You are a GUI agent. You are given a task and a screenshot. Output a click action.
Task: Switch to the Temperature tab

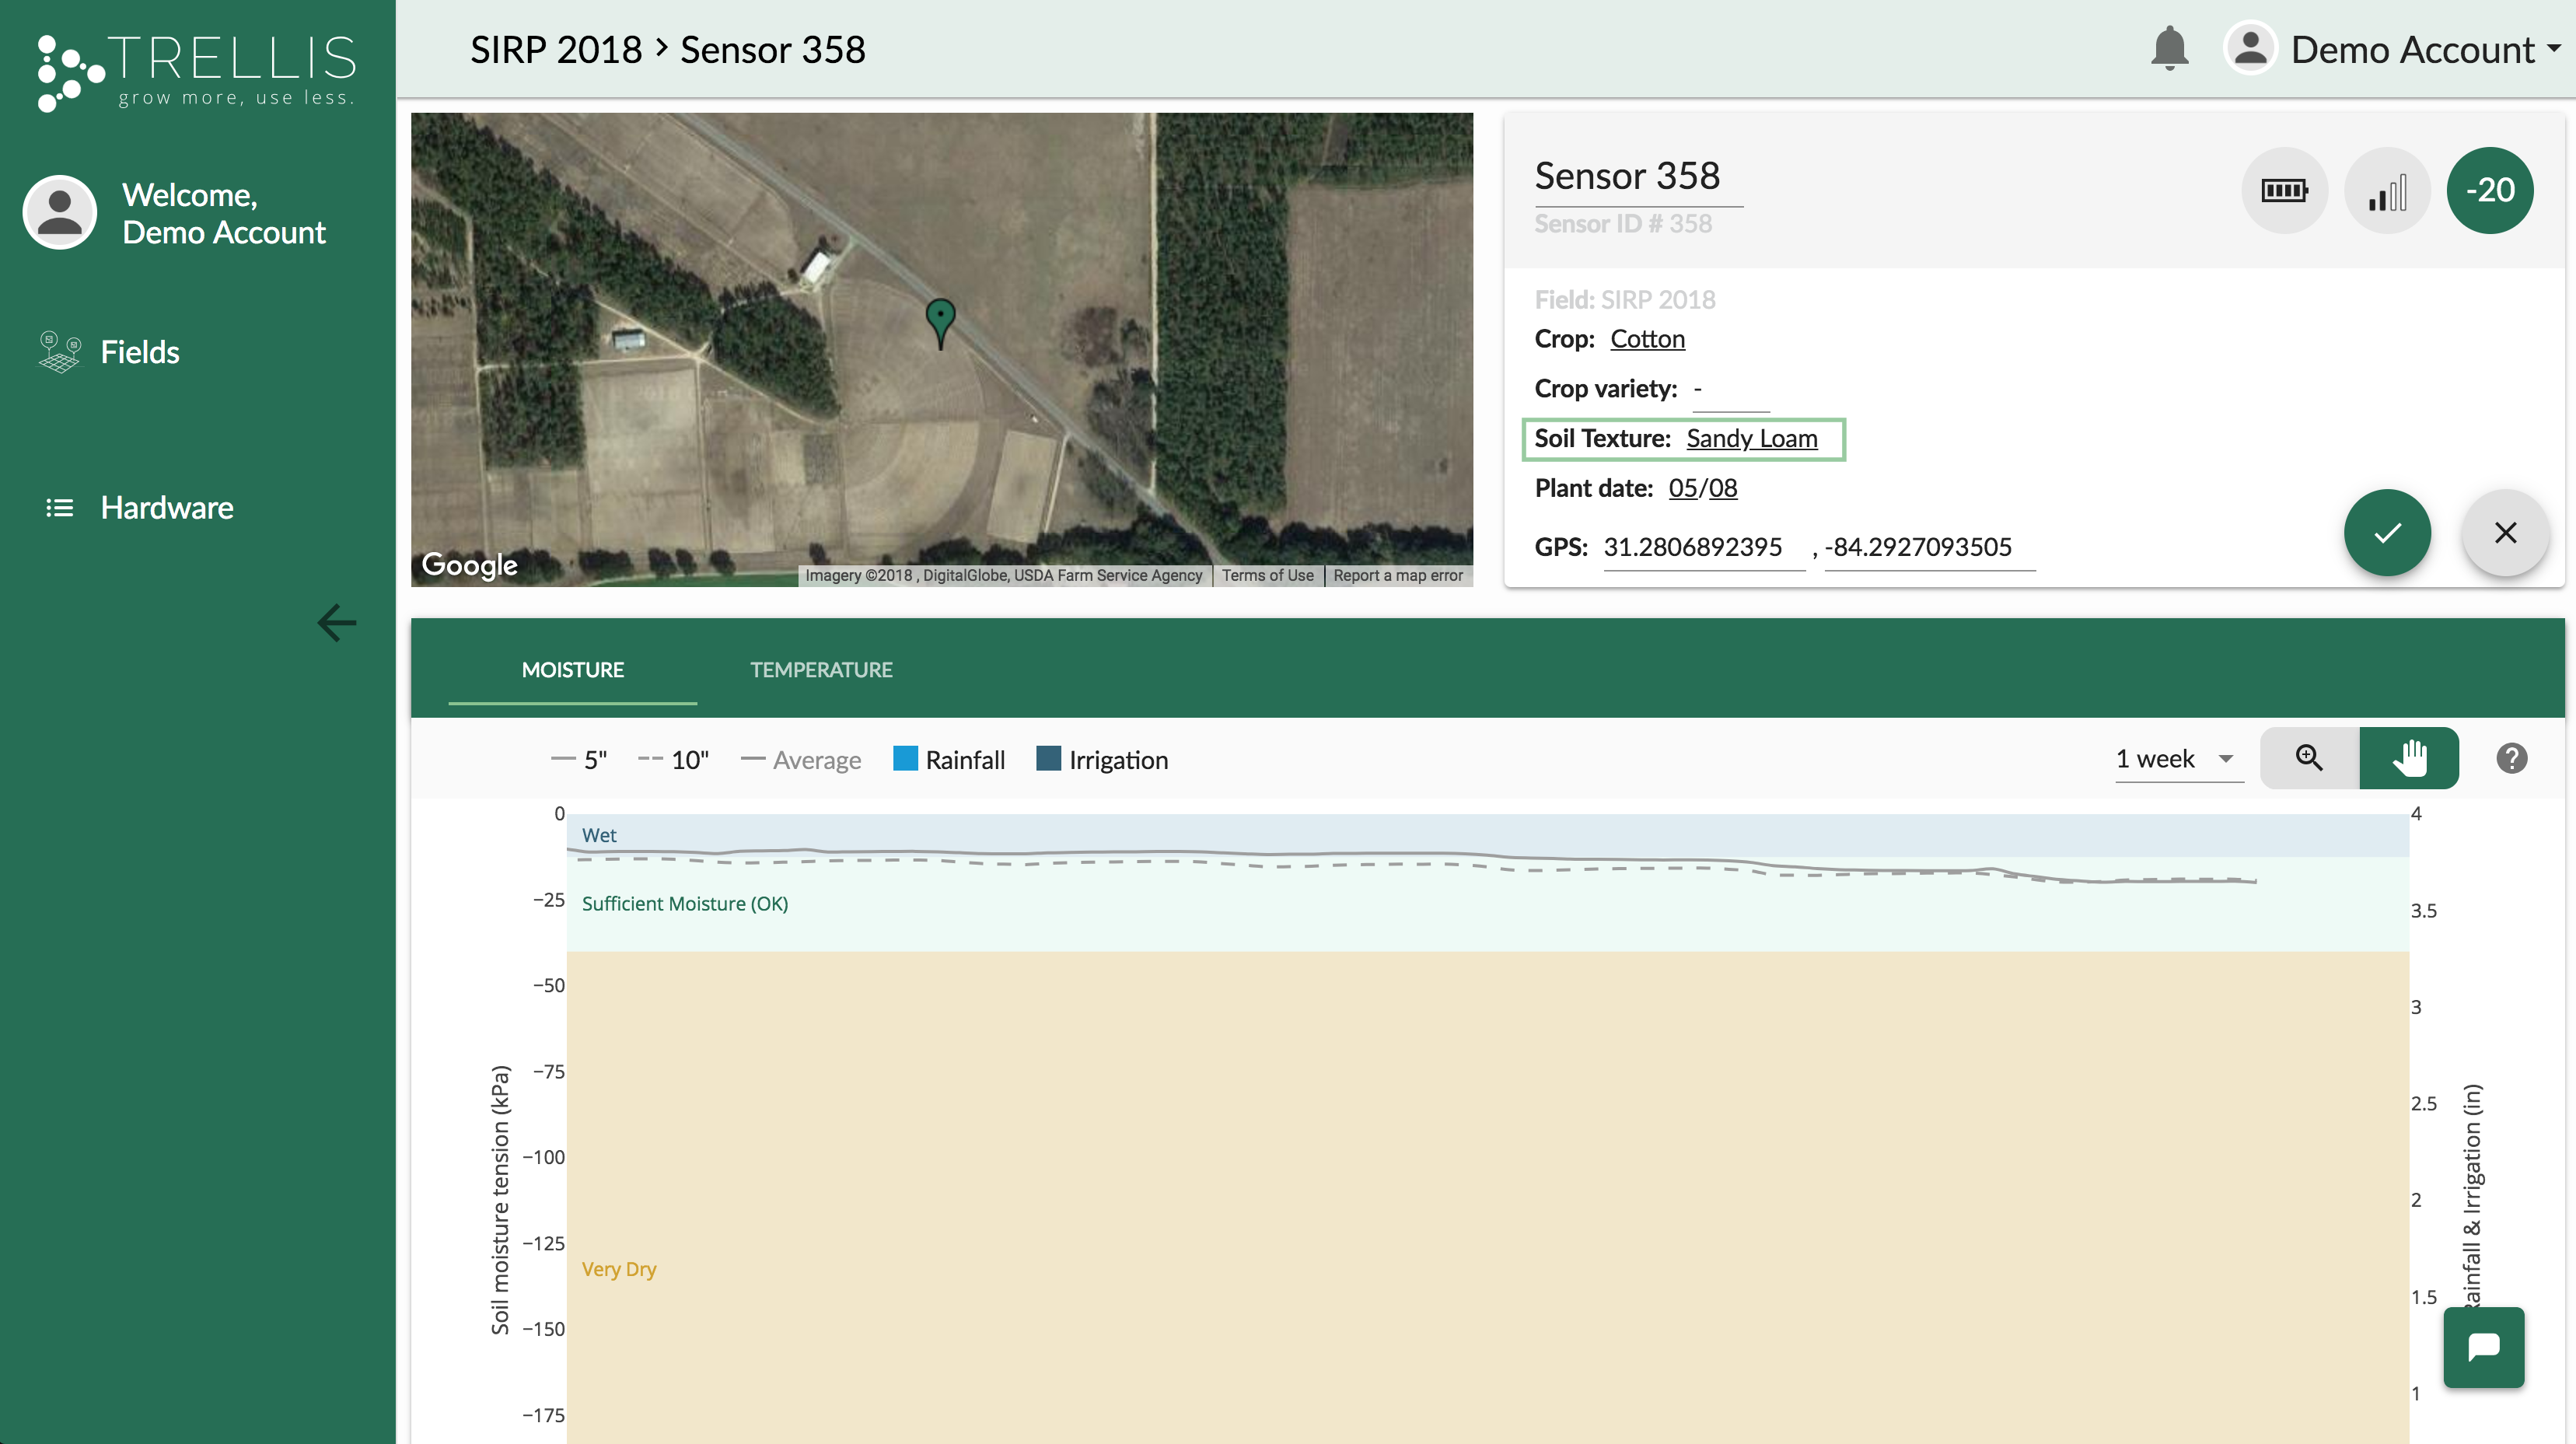click(x=821, y=669)
